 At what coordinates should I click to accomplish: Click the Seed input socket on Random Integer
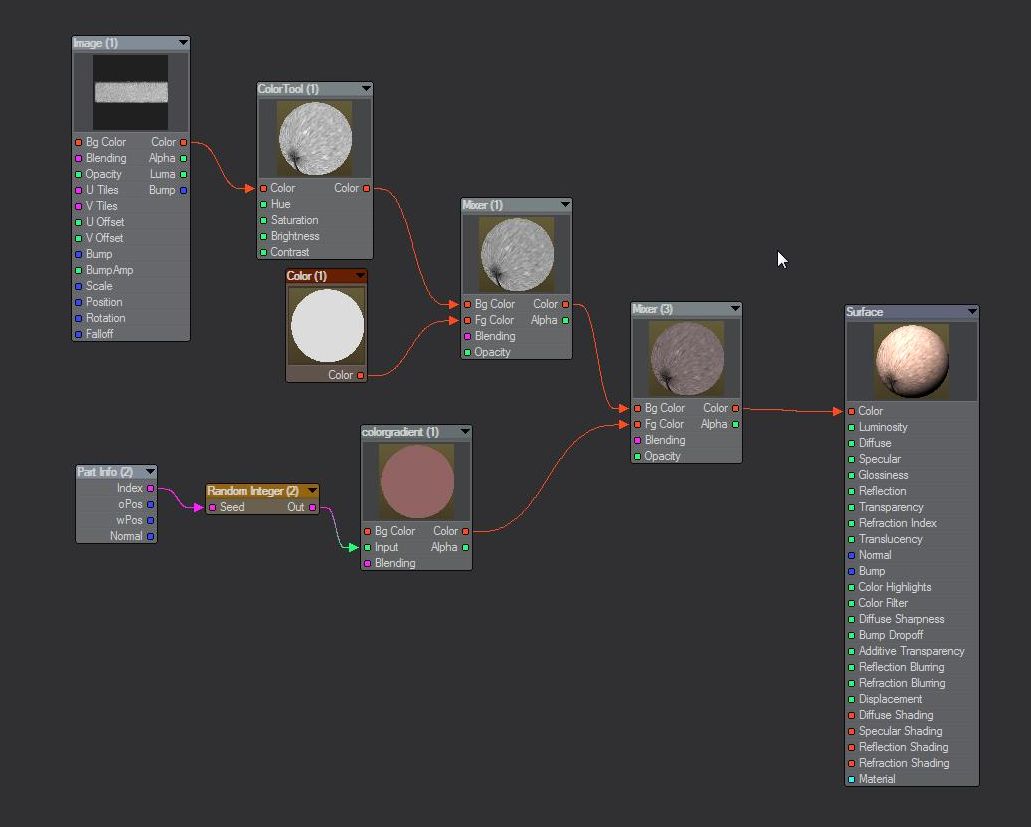[x=212, y=507]
